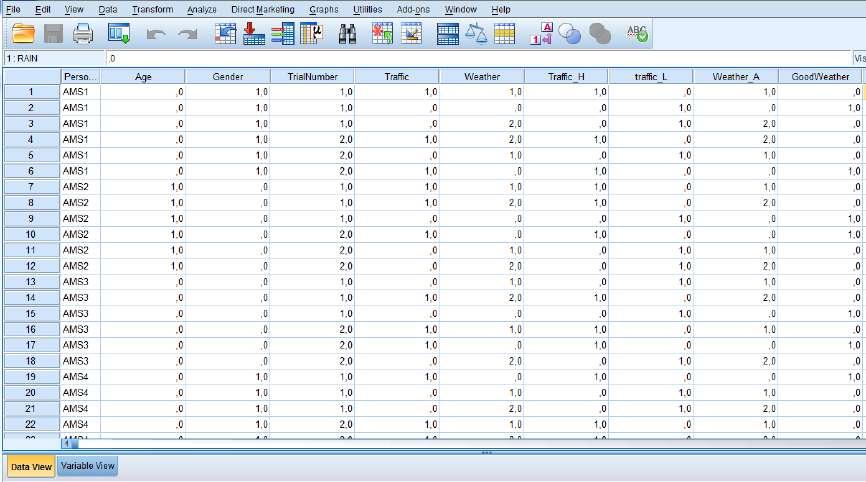Toggle the Value labels icon

[x=541, y=34]
